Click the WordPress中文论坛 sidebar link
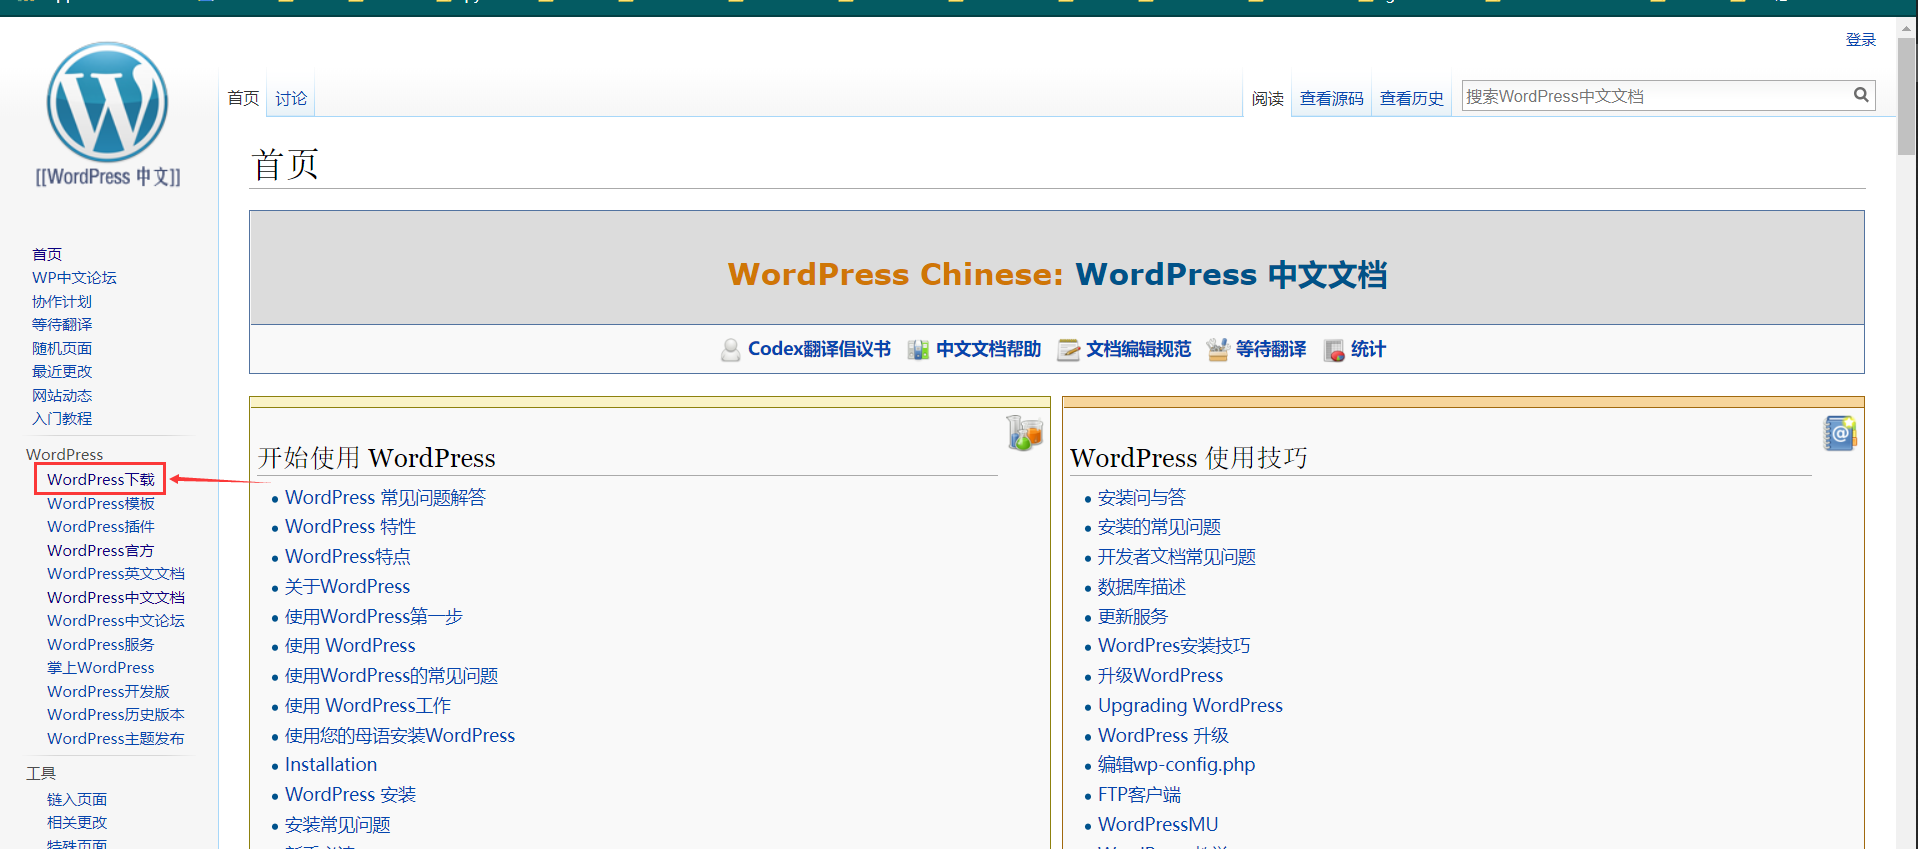This screenshot has width=1918, height=849. pyautogui.click(x=116, y=621)
